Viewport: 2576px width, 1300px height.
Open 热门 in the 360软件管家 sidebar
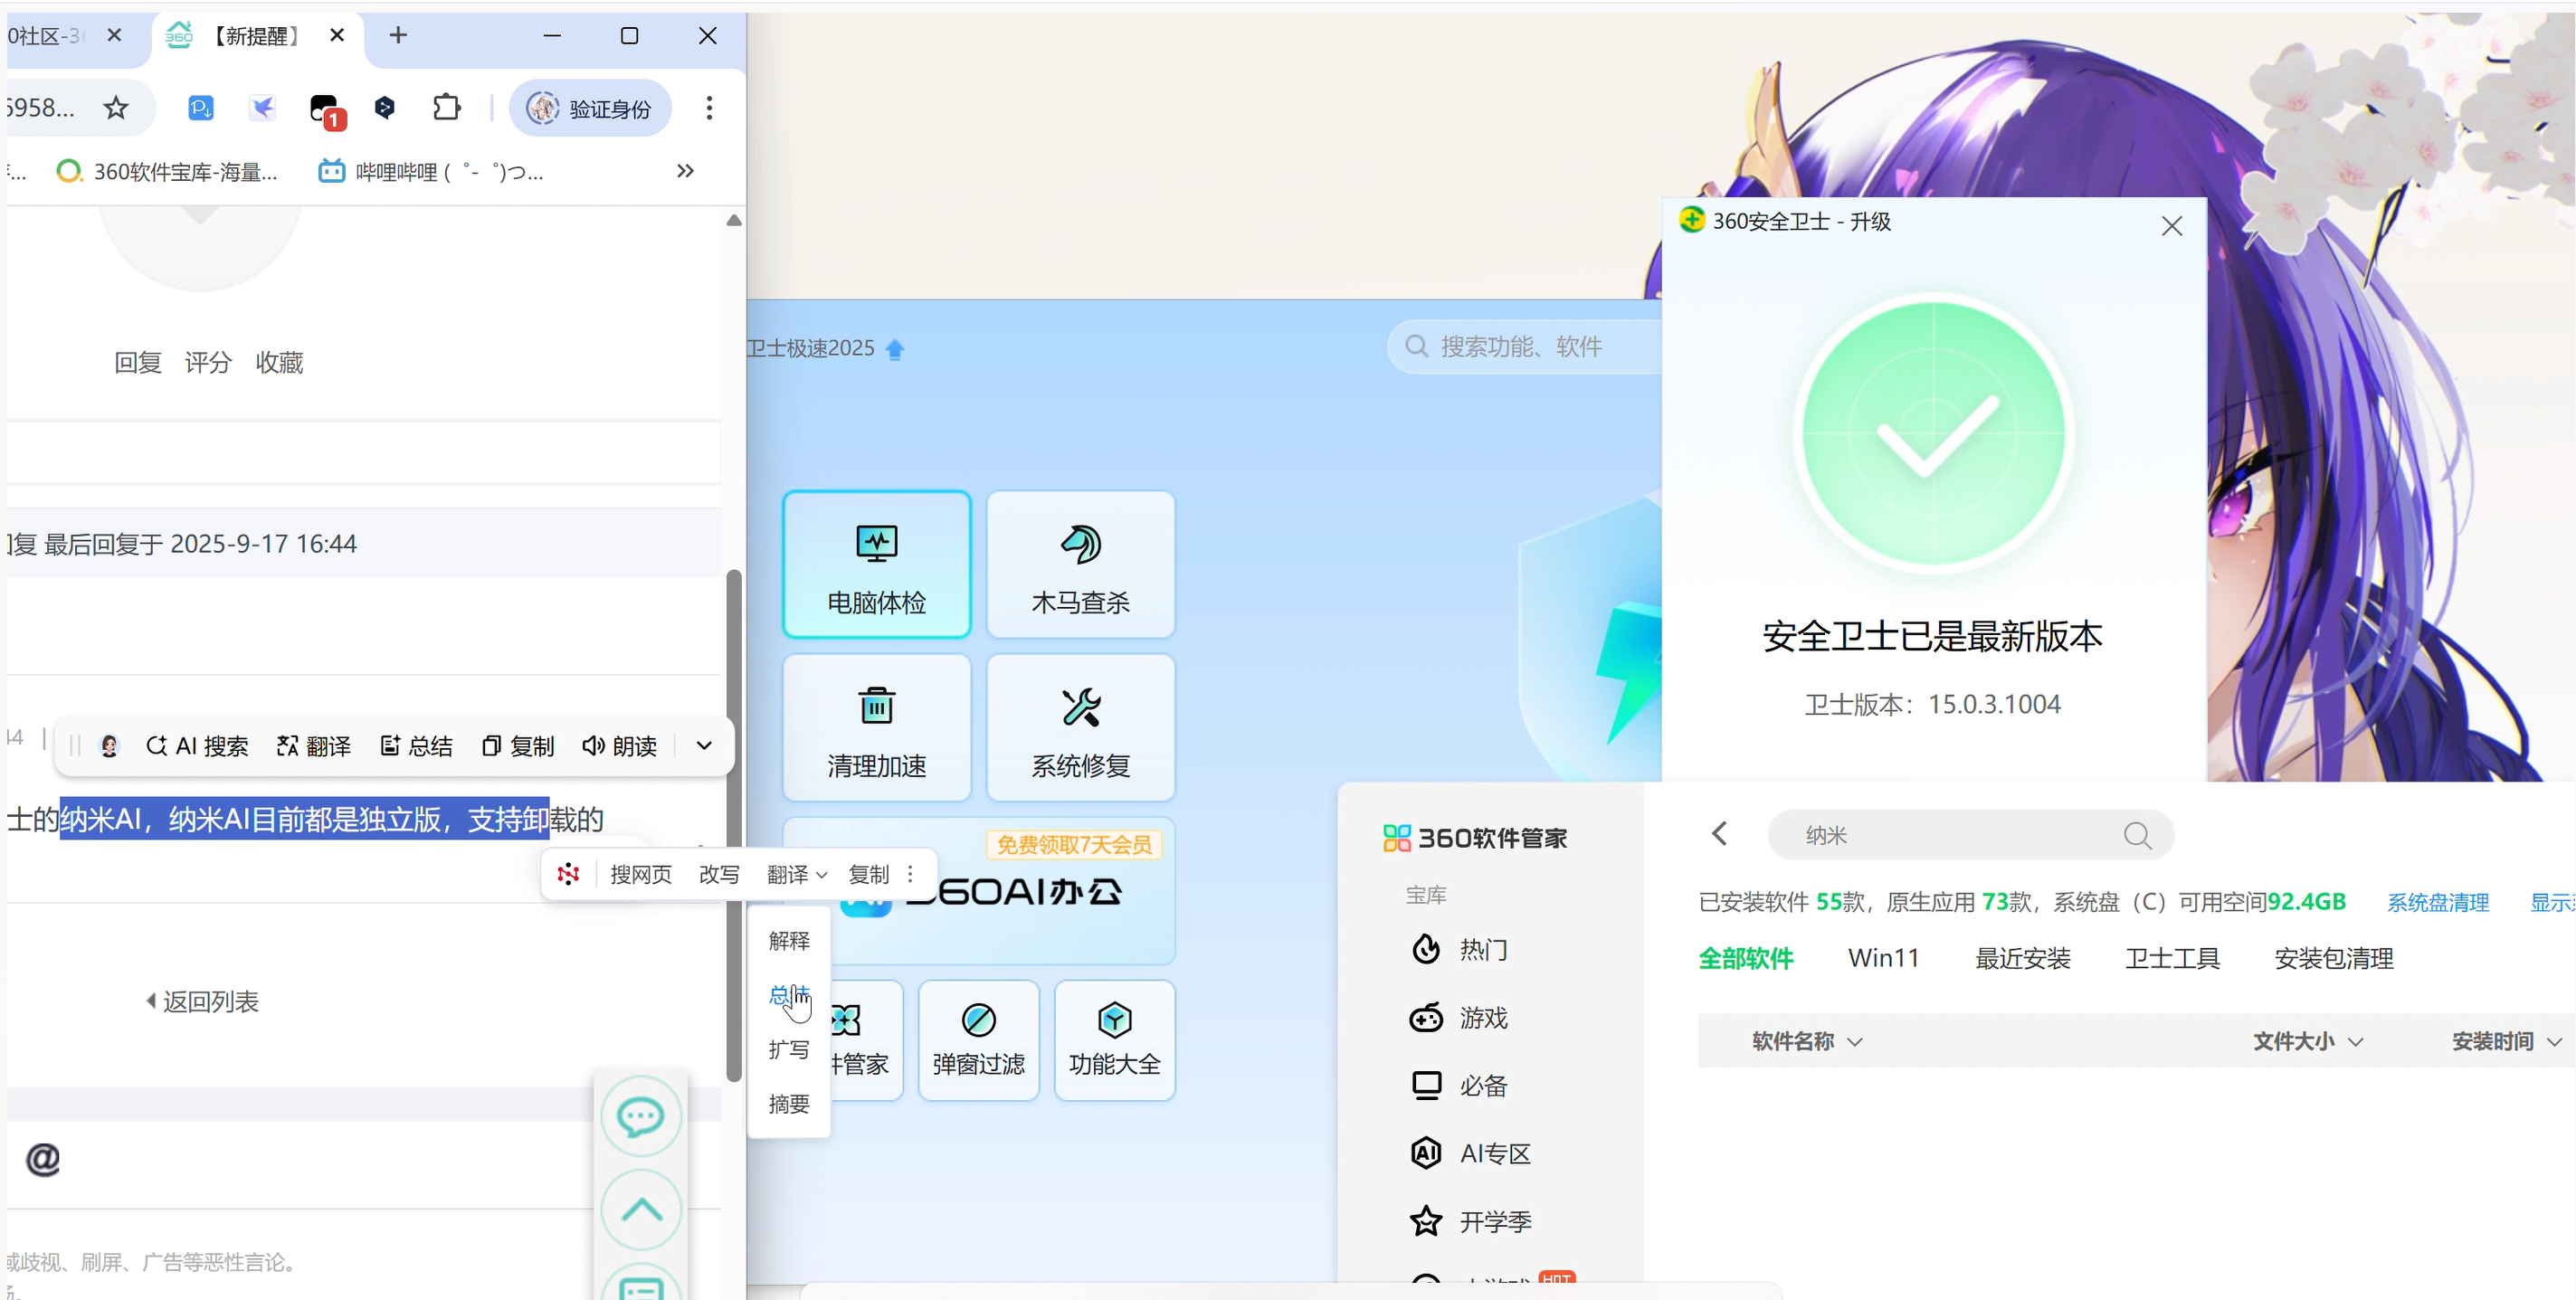(x=1458, y=949)
